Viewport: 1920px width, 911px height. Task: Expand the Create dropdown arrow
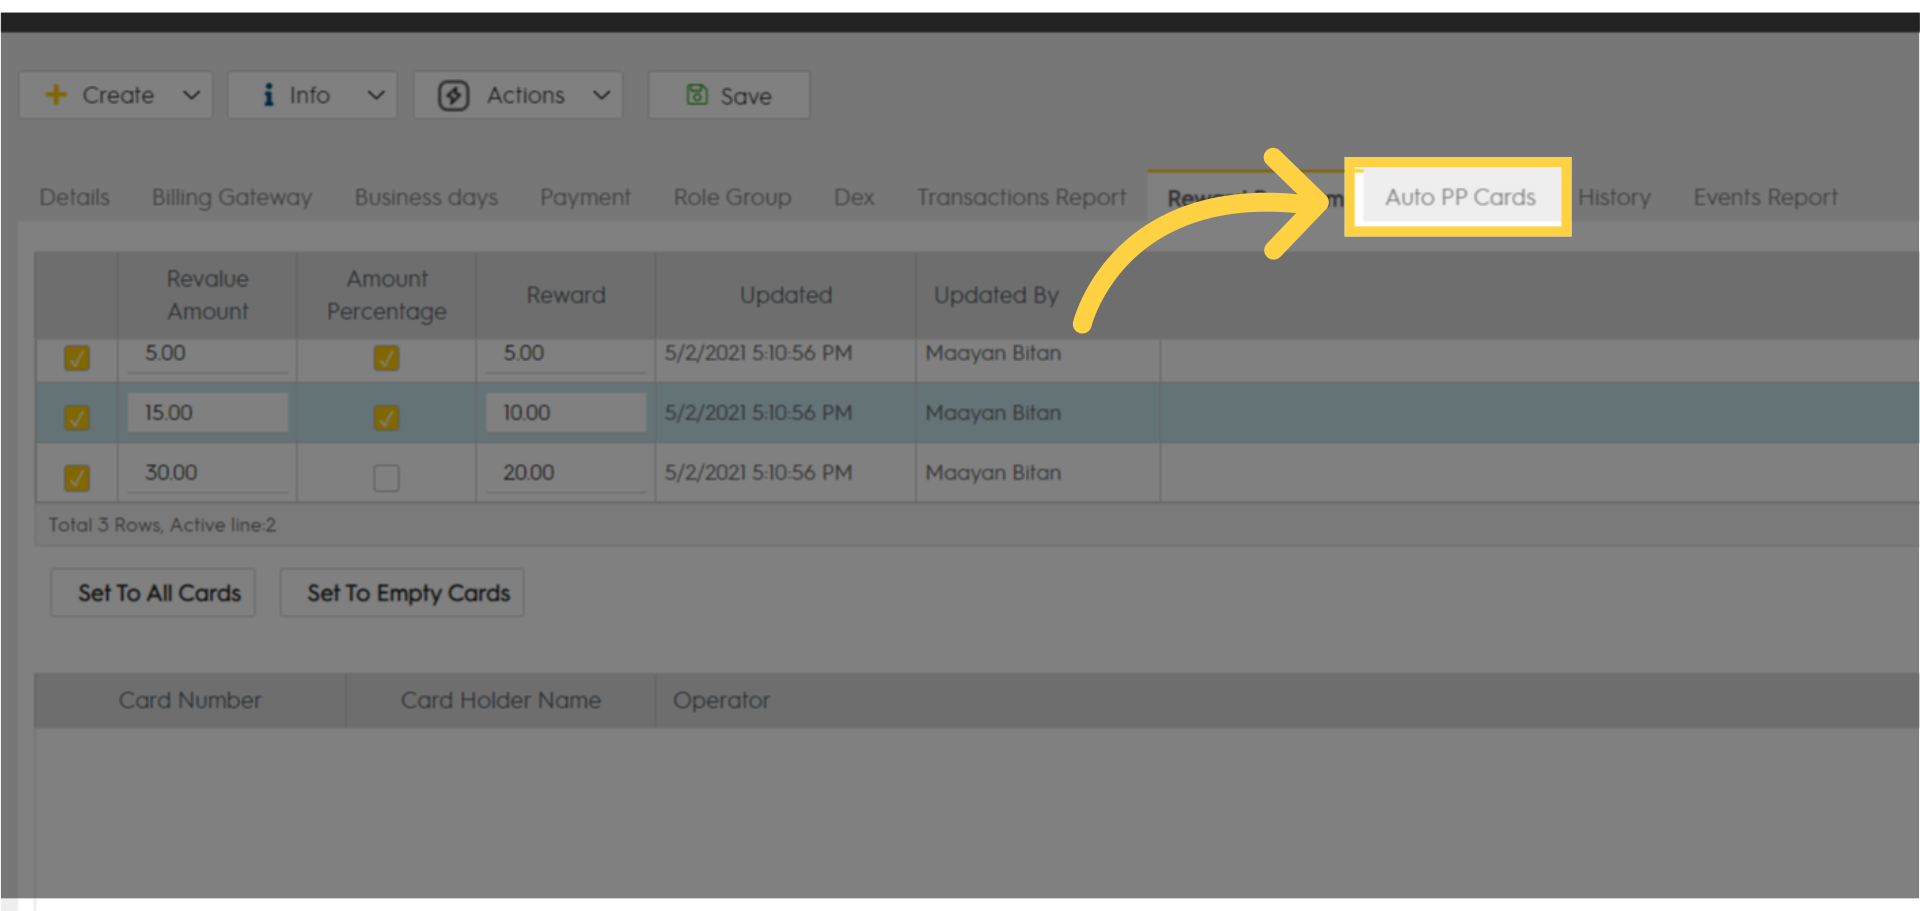(x=191, y=95)
